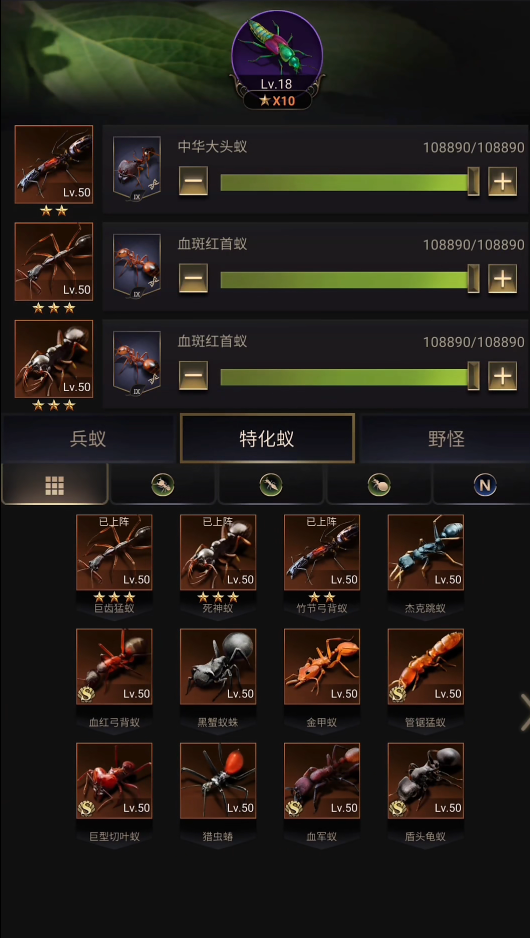Pick the 管锯猛蚁 ant icon

pos(425,666)
